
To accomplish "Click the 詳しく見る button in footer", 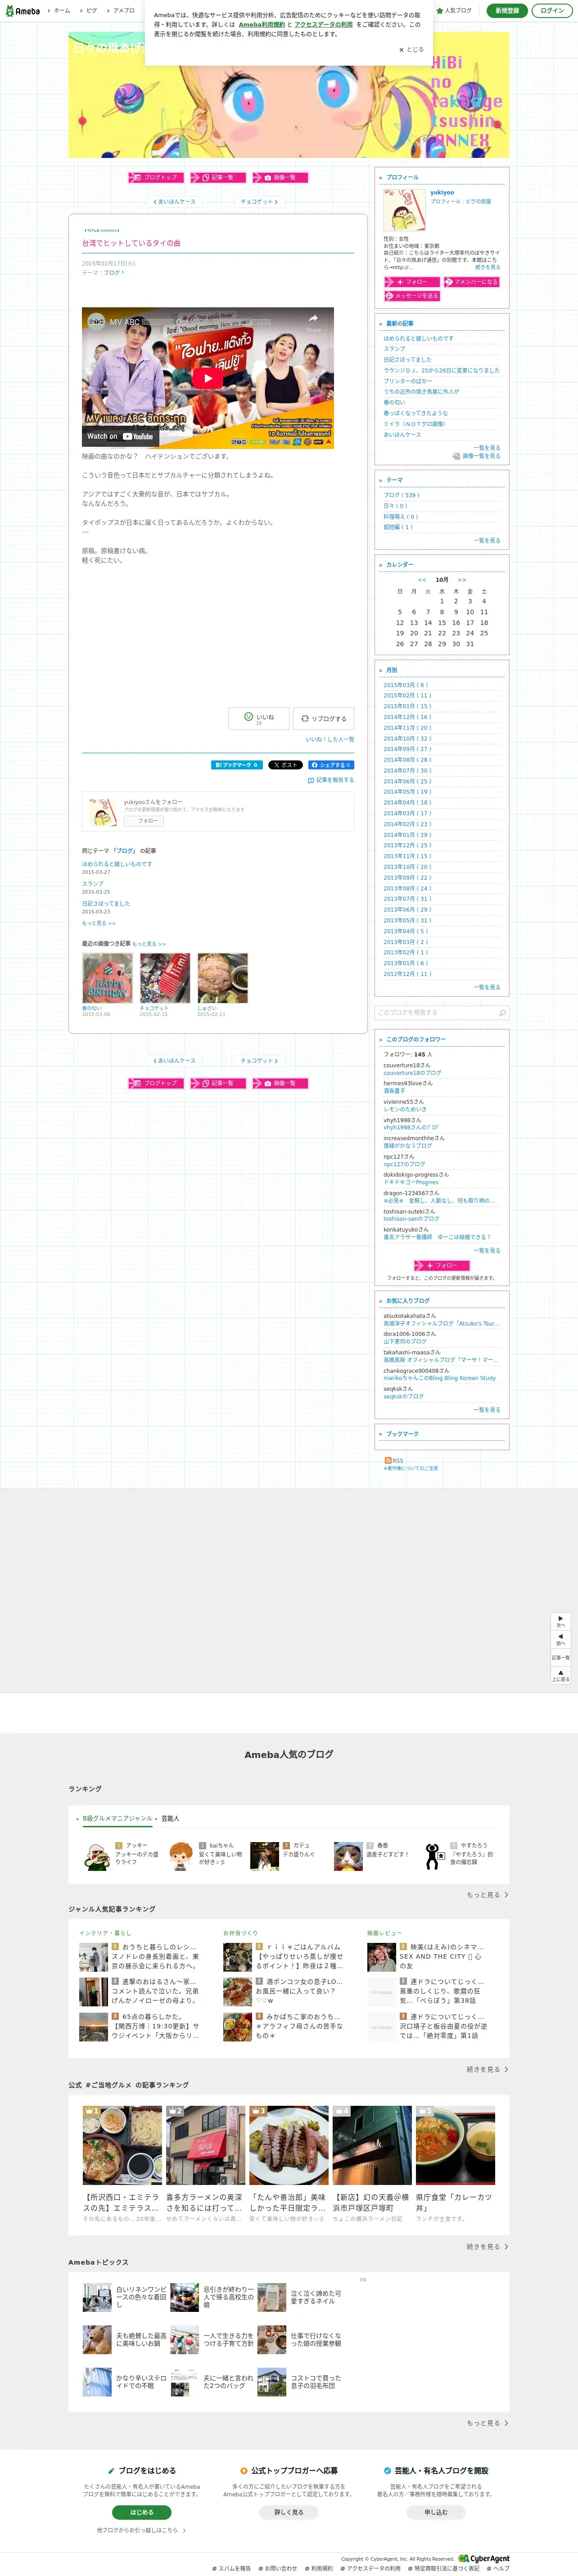I will [289, 2512].
